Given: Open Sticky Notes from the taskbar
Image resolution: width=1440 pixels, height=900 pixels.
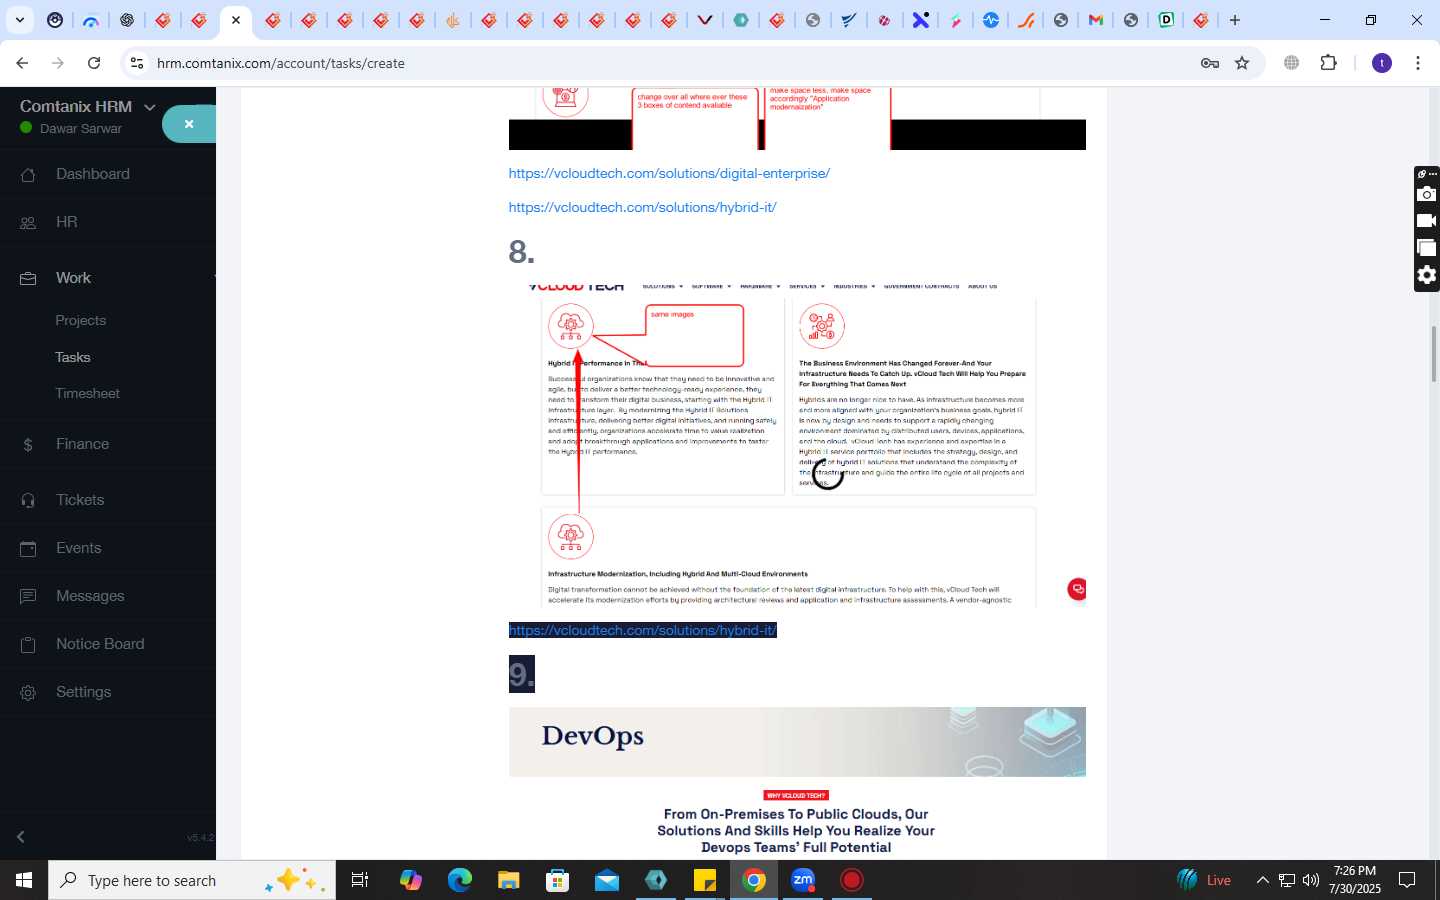Looking at the screenshot, I should pyautogui.click(x=705, y=880).
